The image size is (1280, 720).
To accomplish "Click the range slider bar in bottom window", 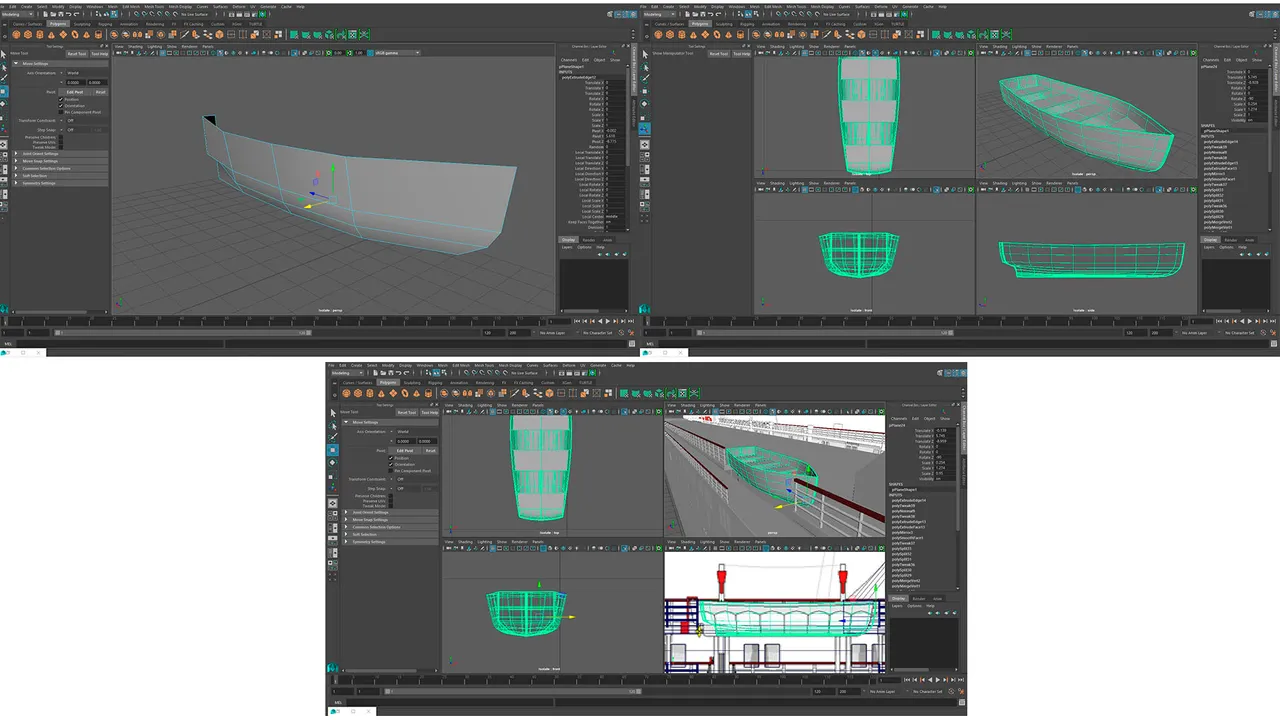I will click(x=513, y=691).
